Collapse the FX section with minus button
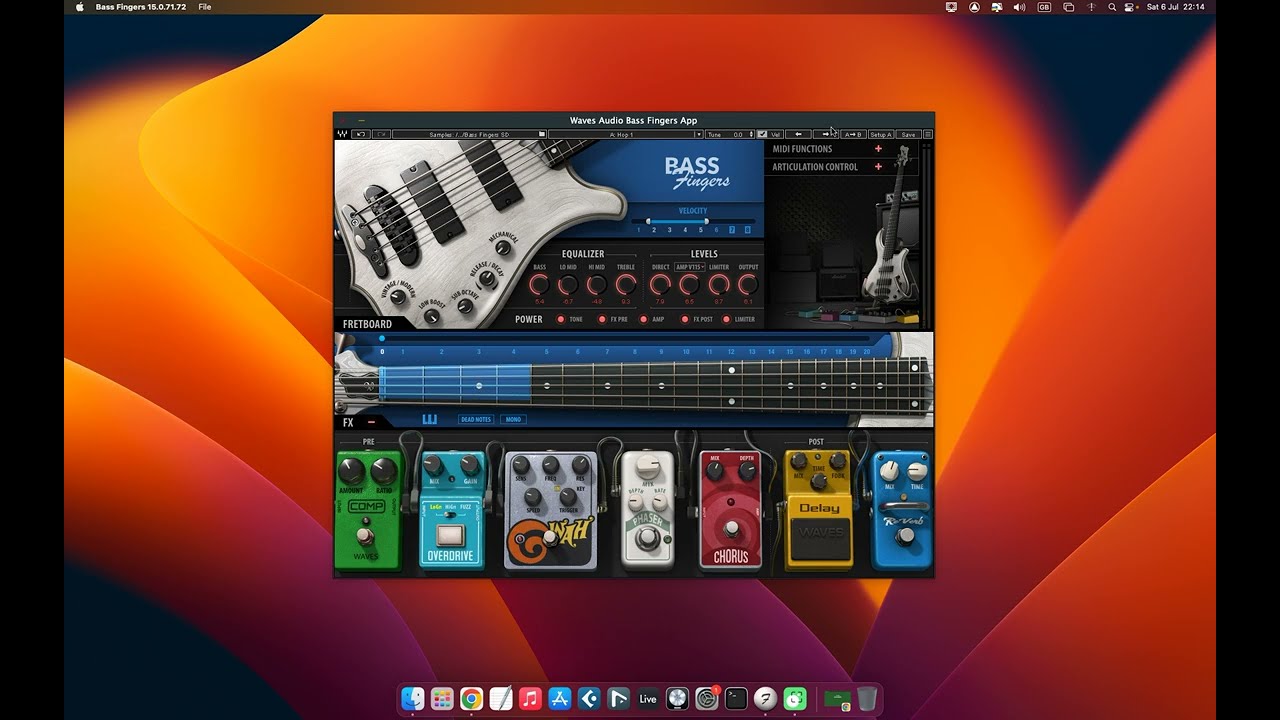This screenshot has width=1280, height=720. [371, 422]
